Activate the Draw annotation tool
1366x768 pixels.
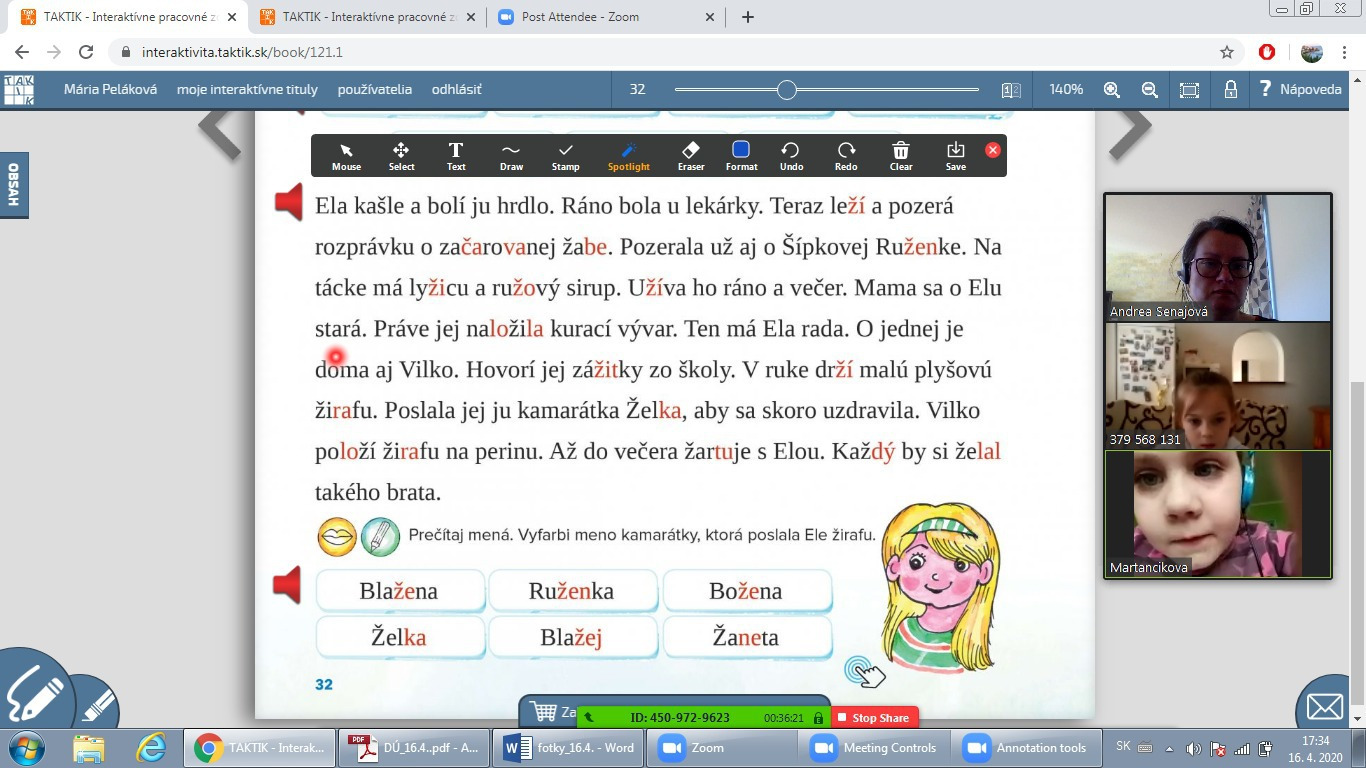coord(511,155)
